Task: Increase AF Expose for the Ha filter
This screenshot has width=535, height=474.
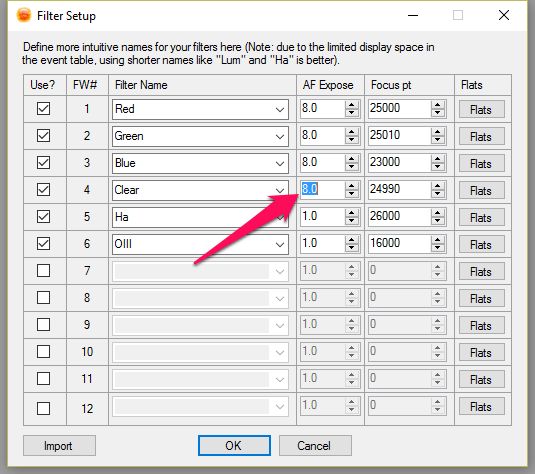Action: point(351,213)
